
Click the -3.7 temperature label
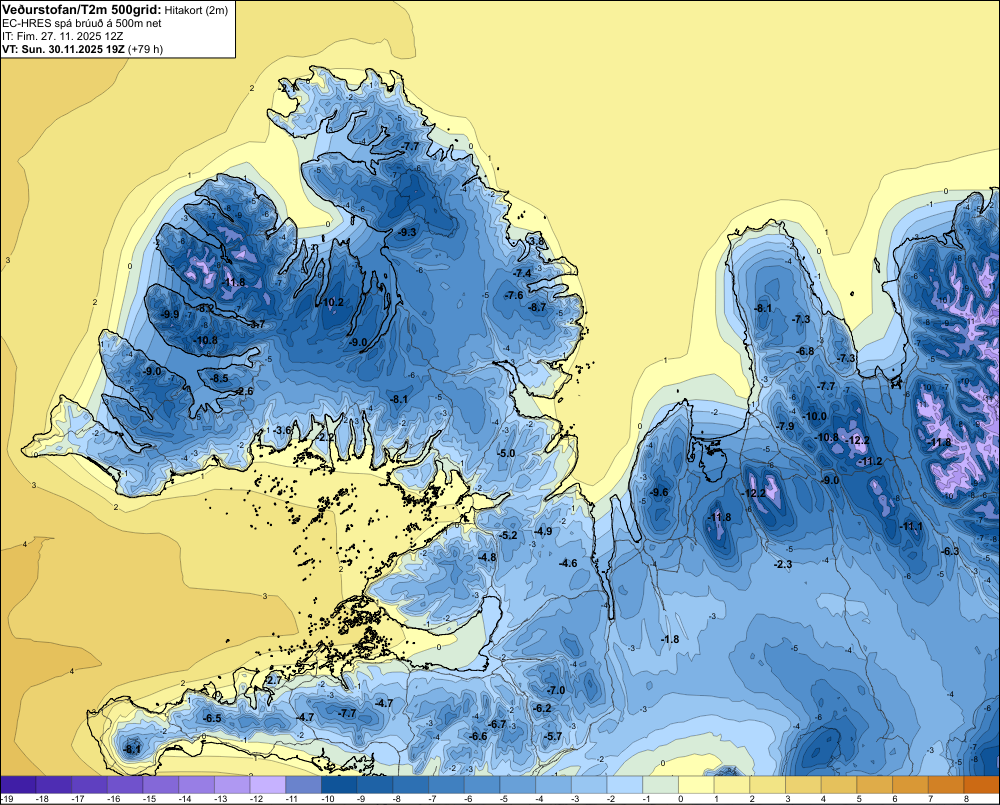click(x=256, y=325)
